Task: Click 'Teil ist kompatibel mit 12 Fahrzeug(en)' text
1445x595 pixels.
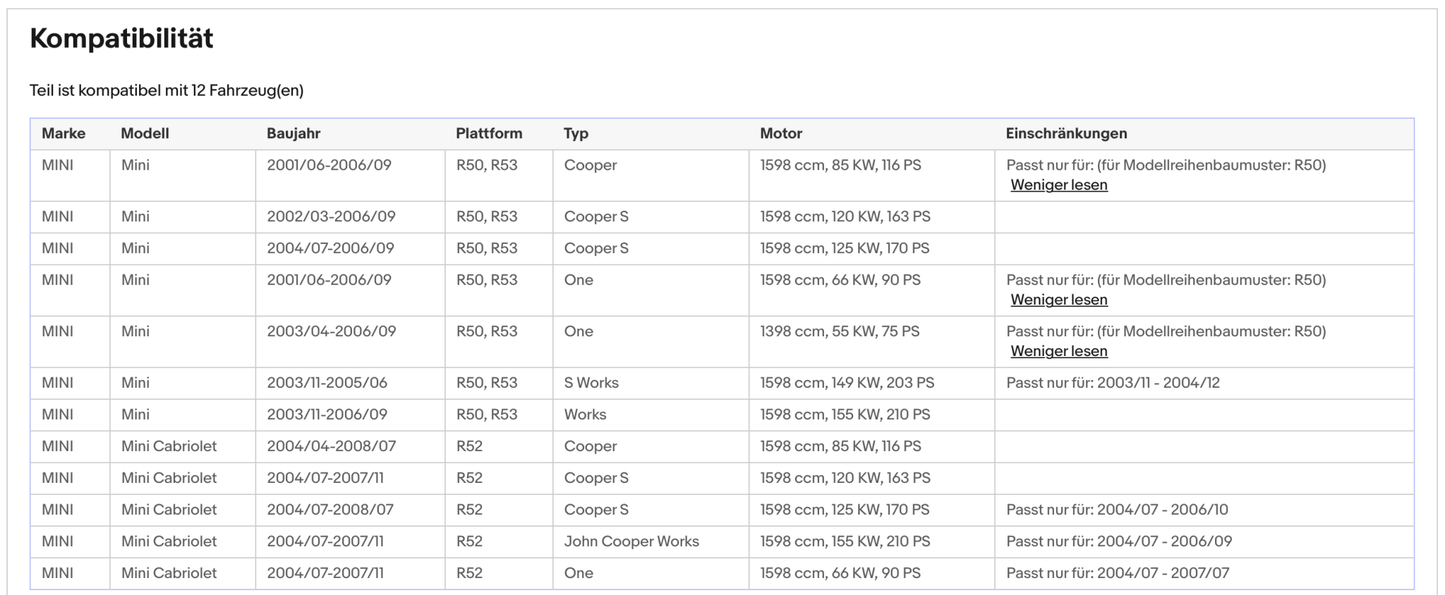Action: [166, 90]
